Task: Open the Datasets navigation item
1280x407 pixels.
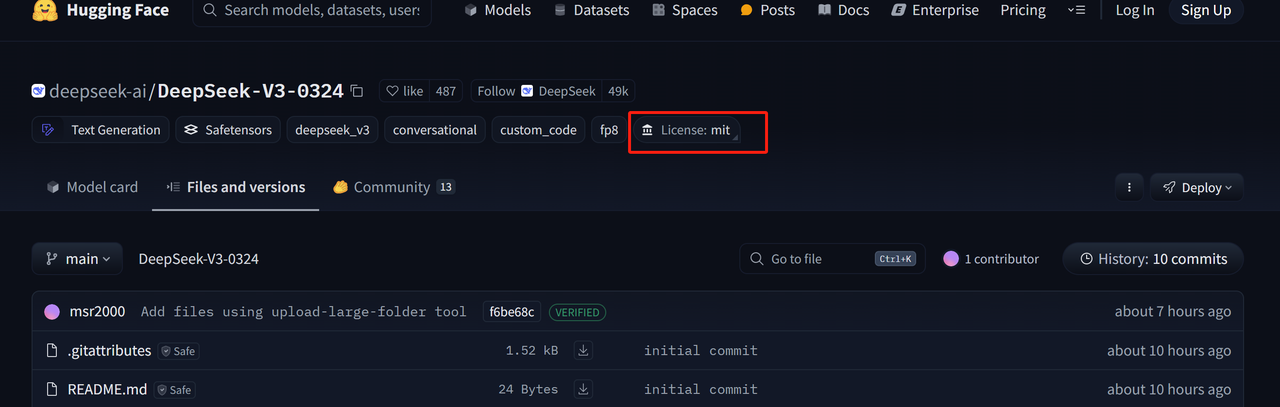Action: [x=591, y=10]
